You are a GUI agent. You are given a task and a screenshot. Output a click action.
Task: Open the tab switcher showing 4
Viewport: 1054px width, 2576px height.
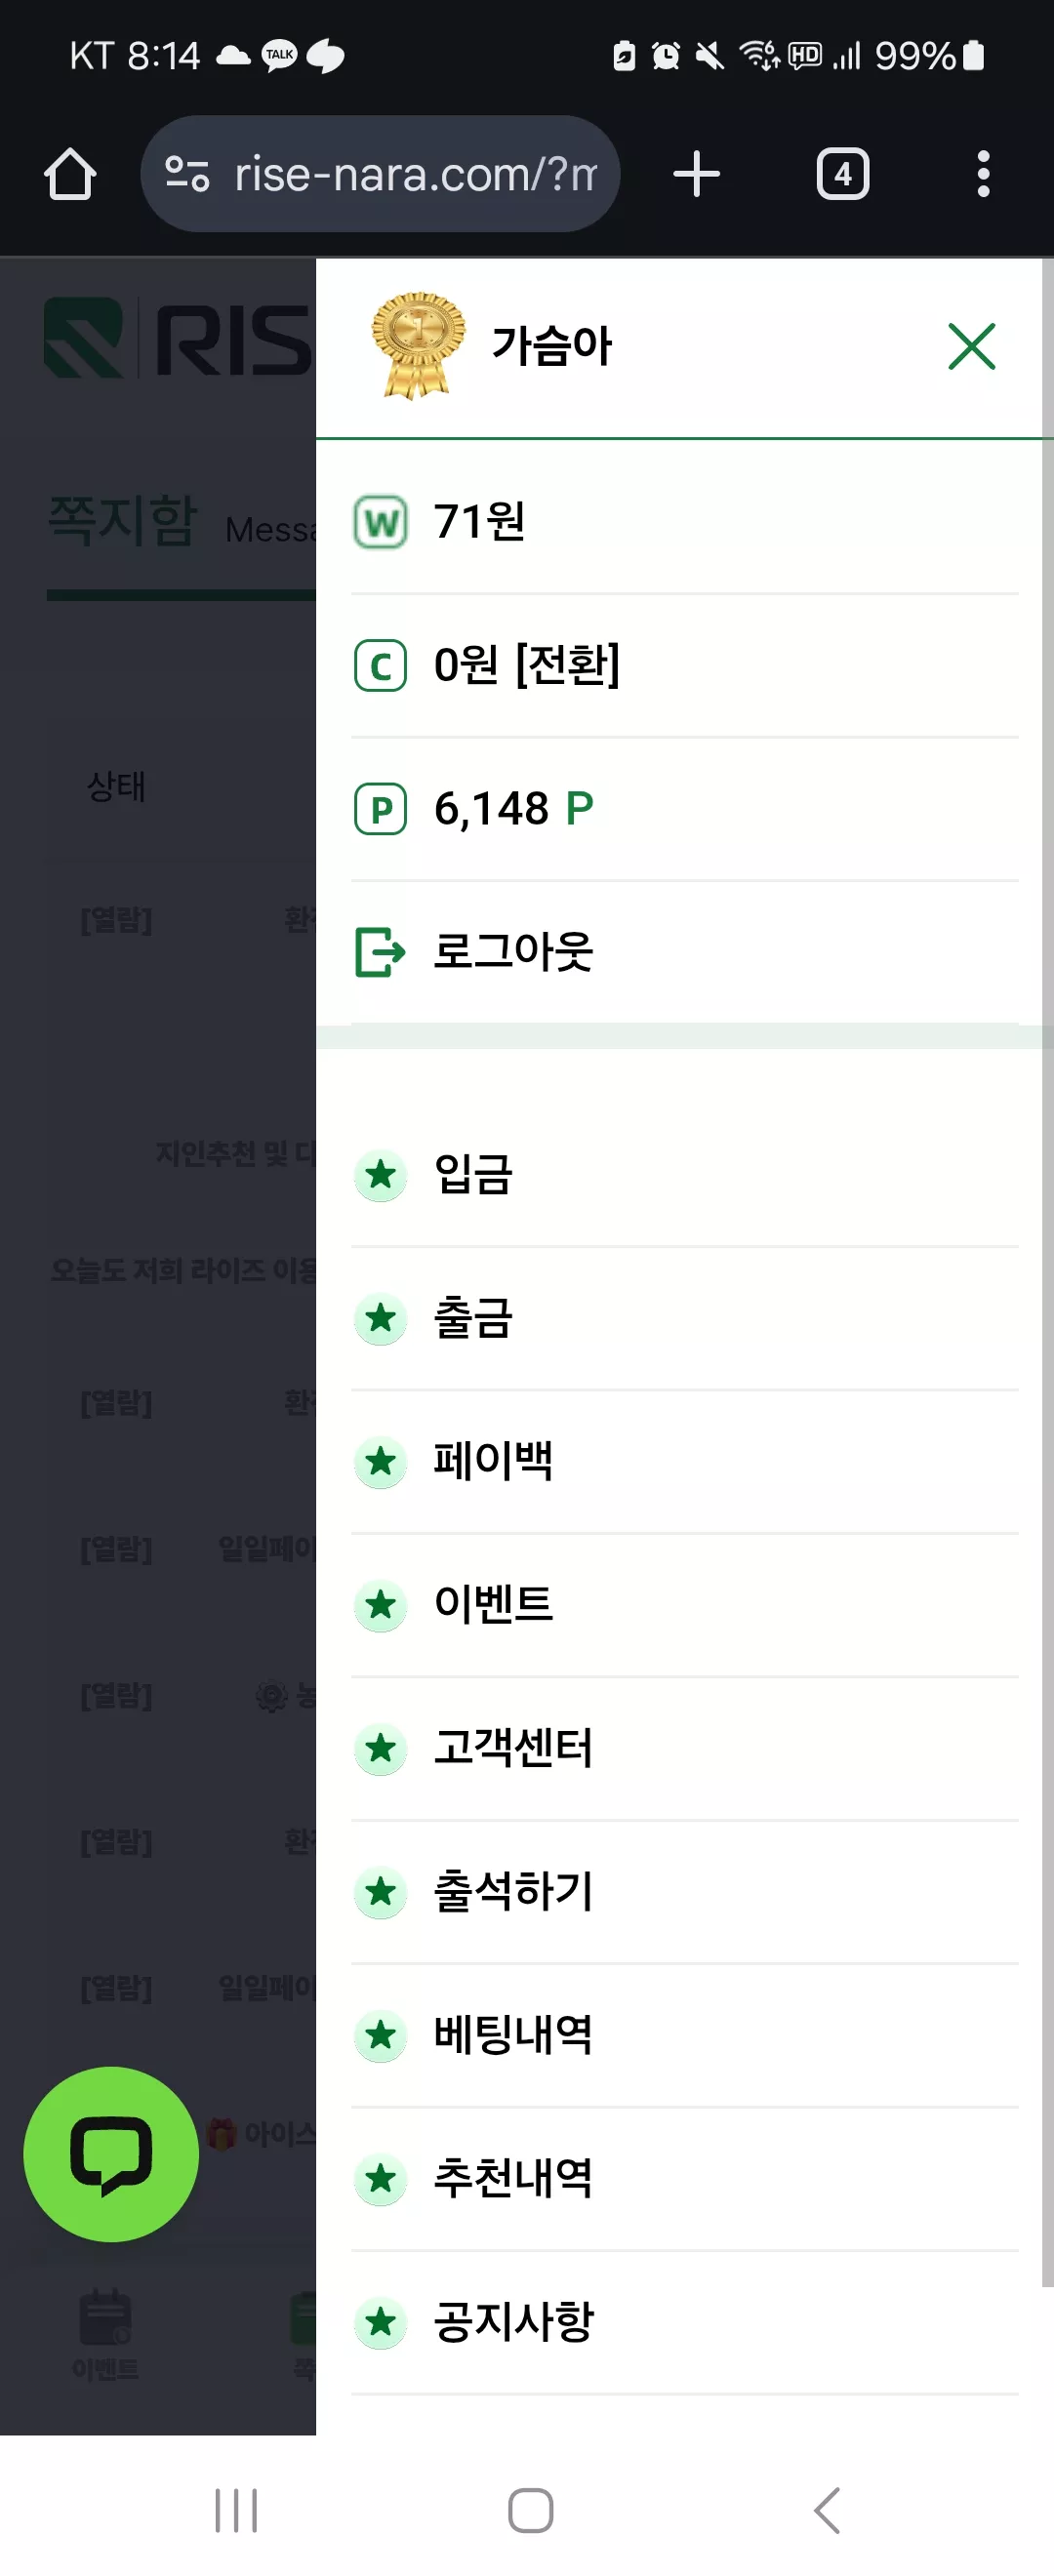(842, 174)
